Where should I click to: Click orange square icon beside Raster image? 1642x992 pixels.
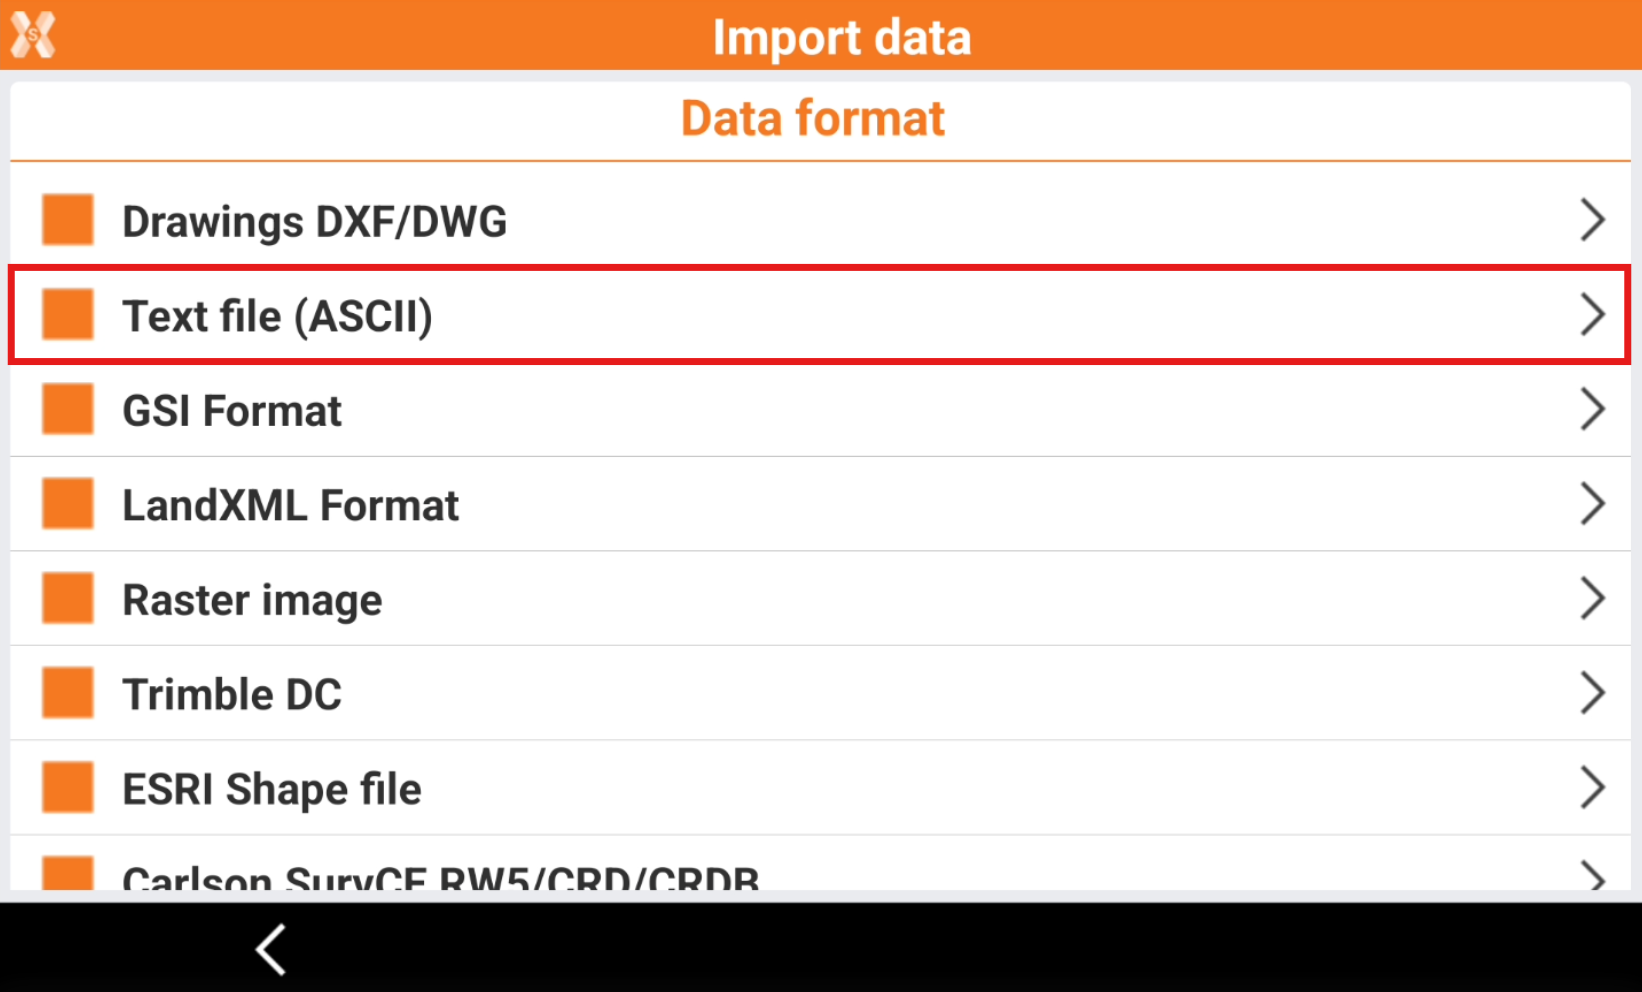pos(68,598)
